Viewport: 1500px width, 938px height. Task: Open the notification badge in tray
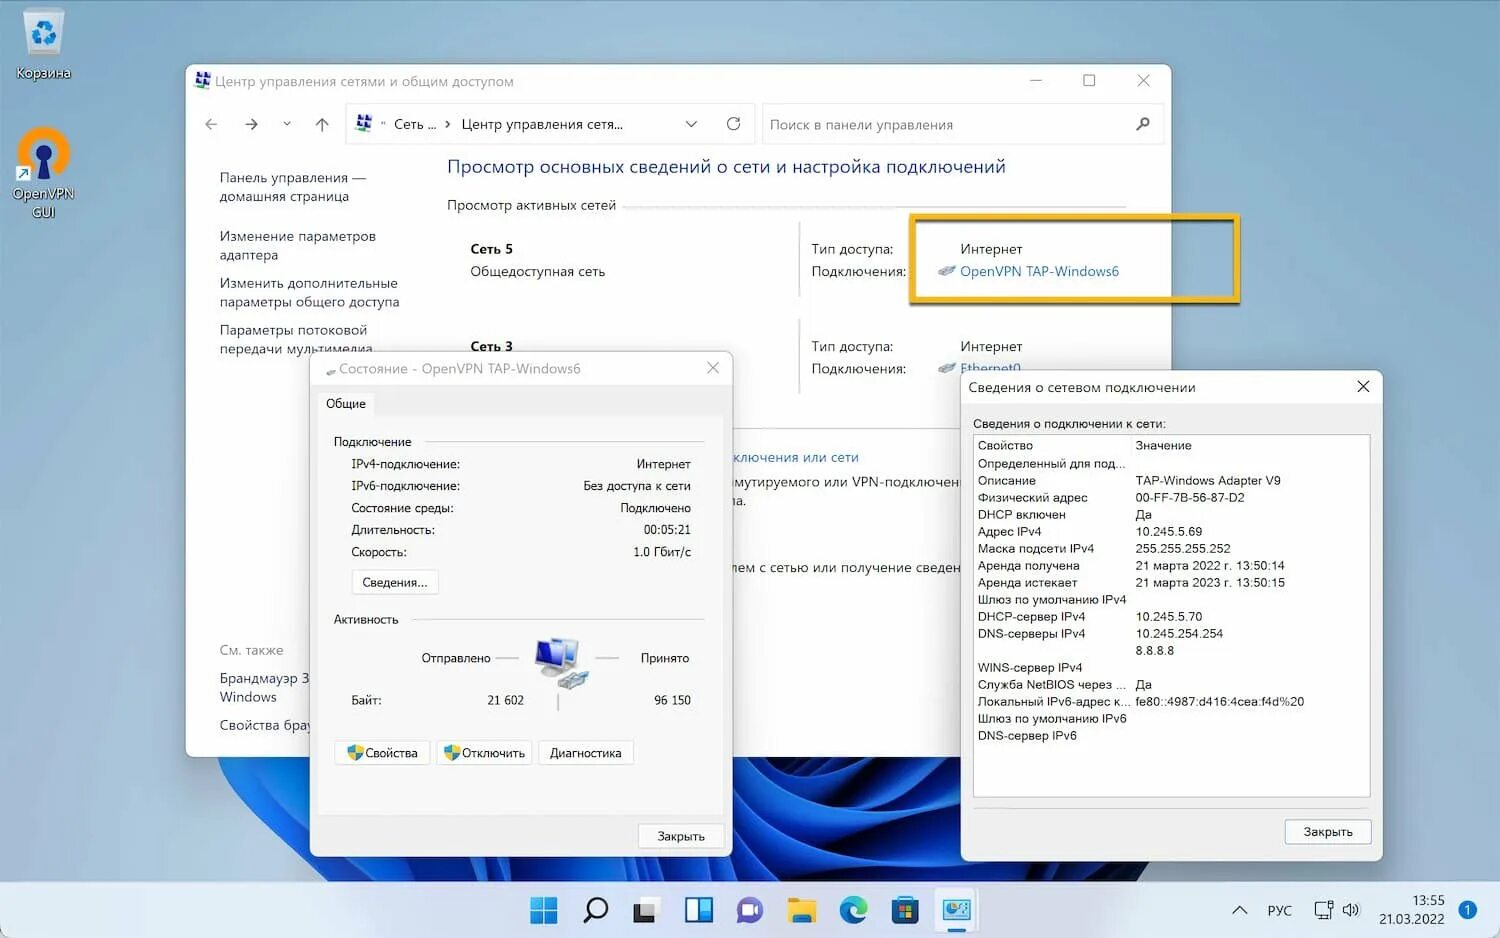tap(1467, 910)
